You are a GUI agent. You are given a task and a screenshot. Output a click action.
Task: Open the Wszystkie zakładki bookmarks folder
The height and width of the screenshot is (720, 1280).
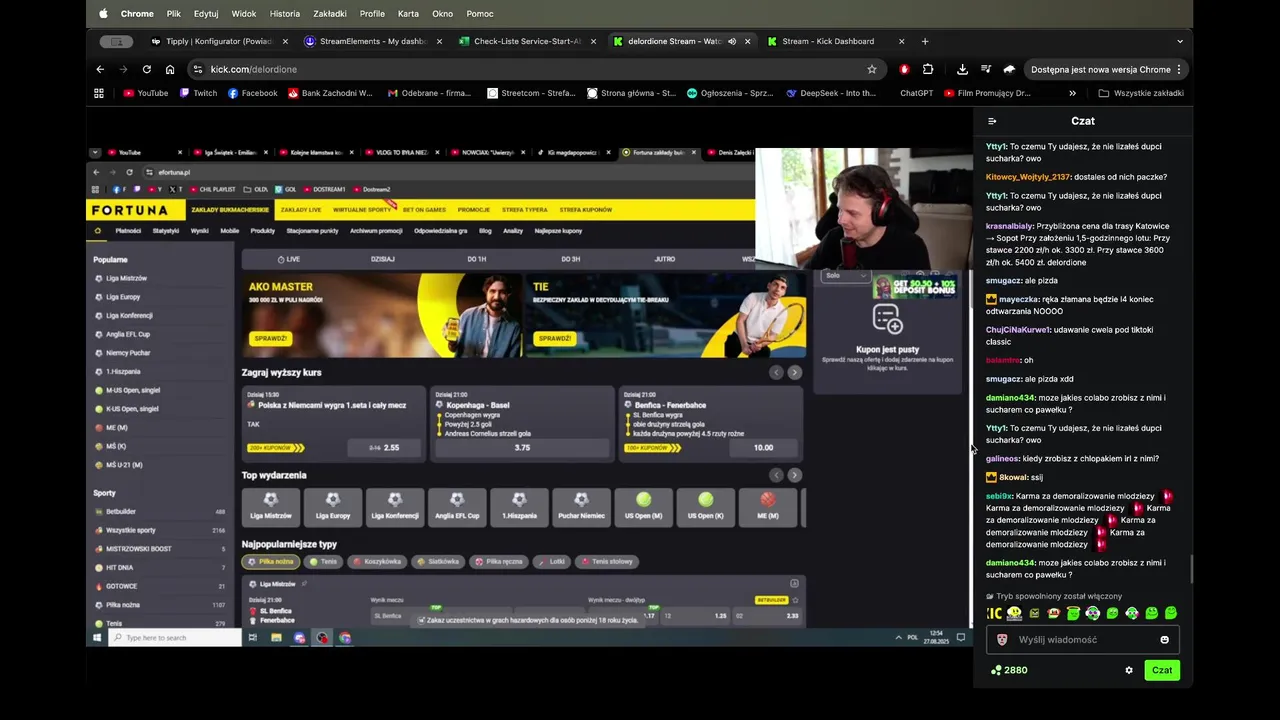pyautogui.click(x=1141, y=93)
